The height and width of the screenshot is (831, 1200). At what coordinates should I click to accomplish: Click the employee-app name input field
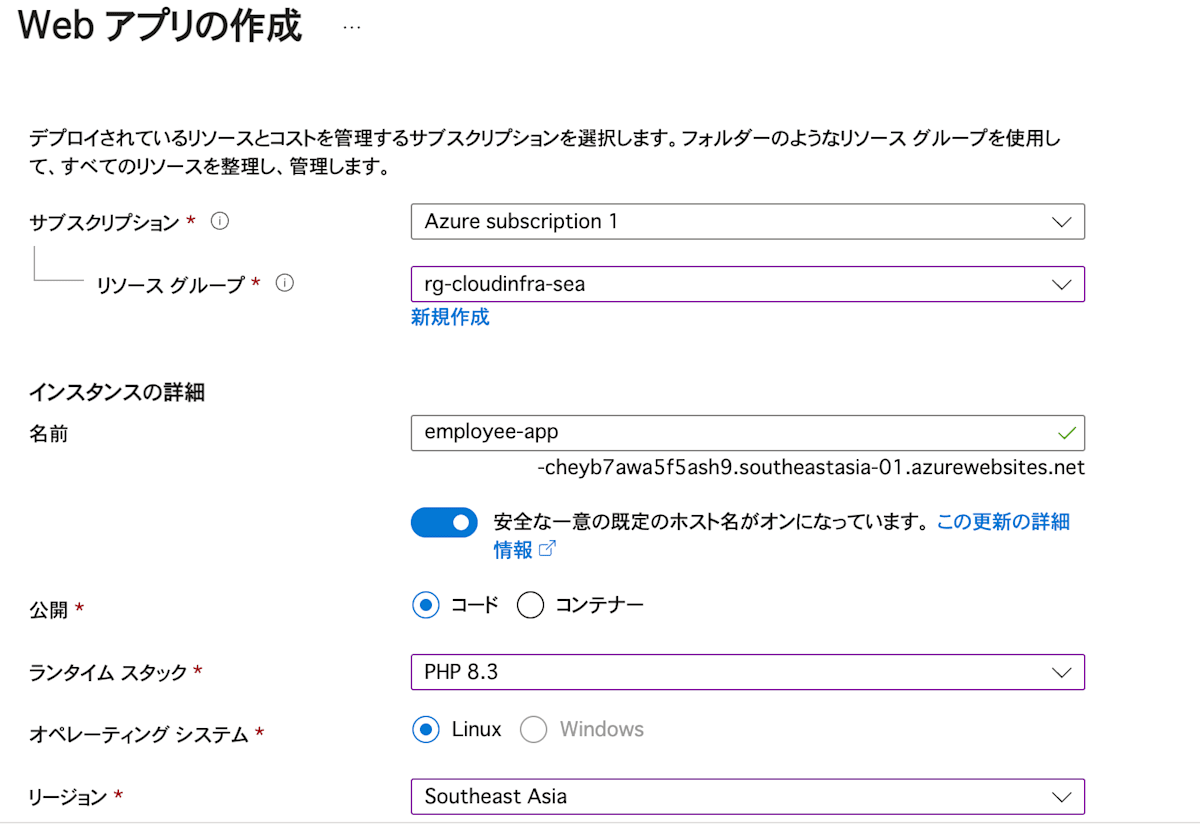(748, 433)
